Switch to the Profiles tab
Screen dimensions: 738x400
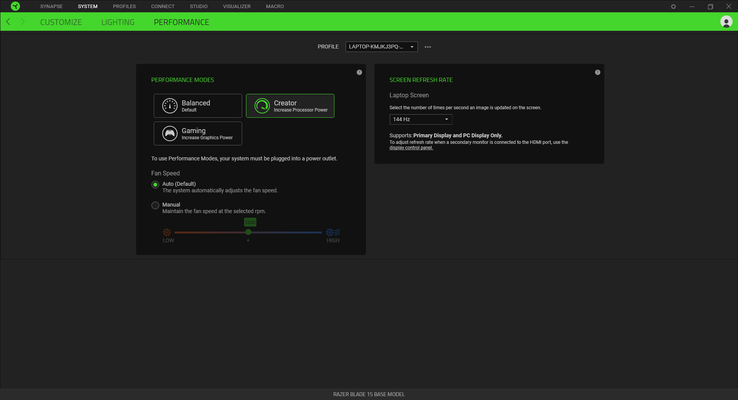click(x=124, y=7)
